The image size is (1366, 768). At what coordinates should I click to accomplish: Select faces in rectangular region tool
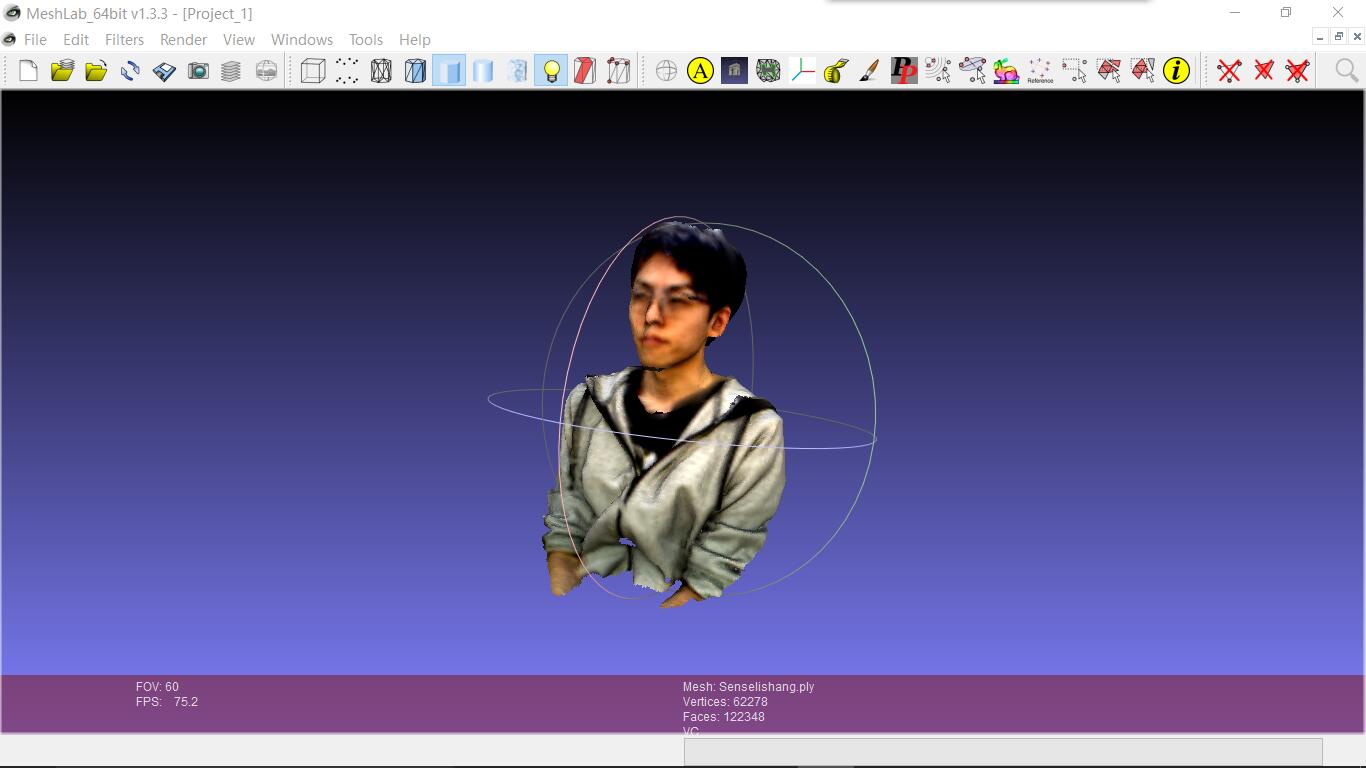point(1108,70)
